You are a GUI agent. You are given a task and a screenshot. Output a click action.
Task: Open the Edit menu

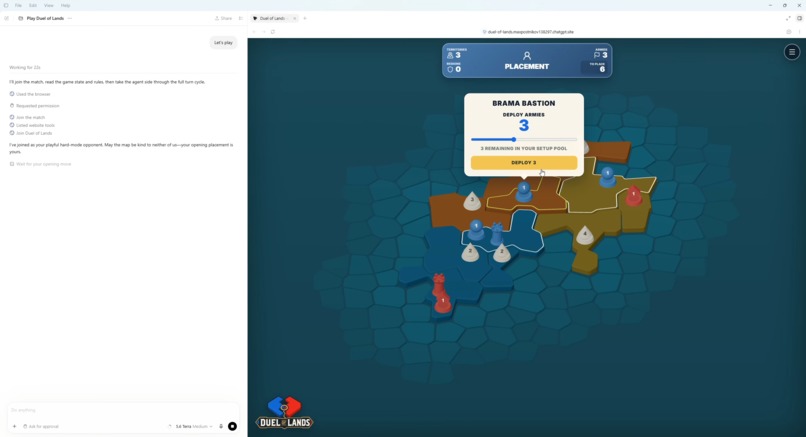coord(33,5)
